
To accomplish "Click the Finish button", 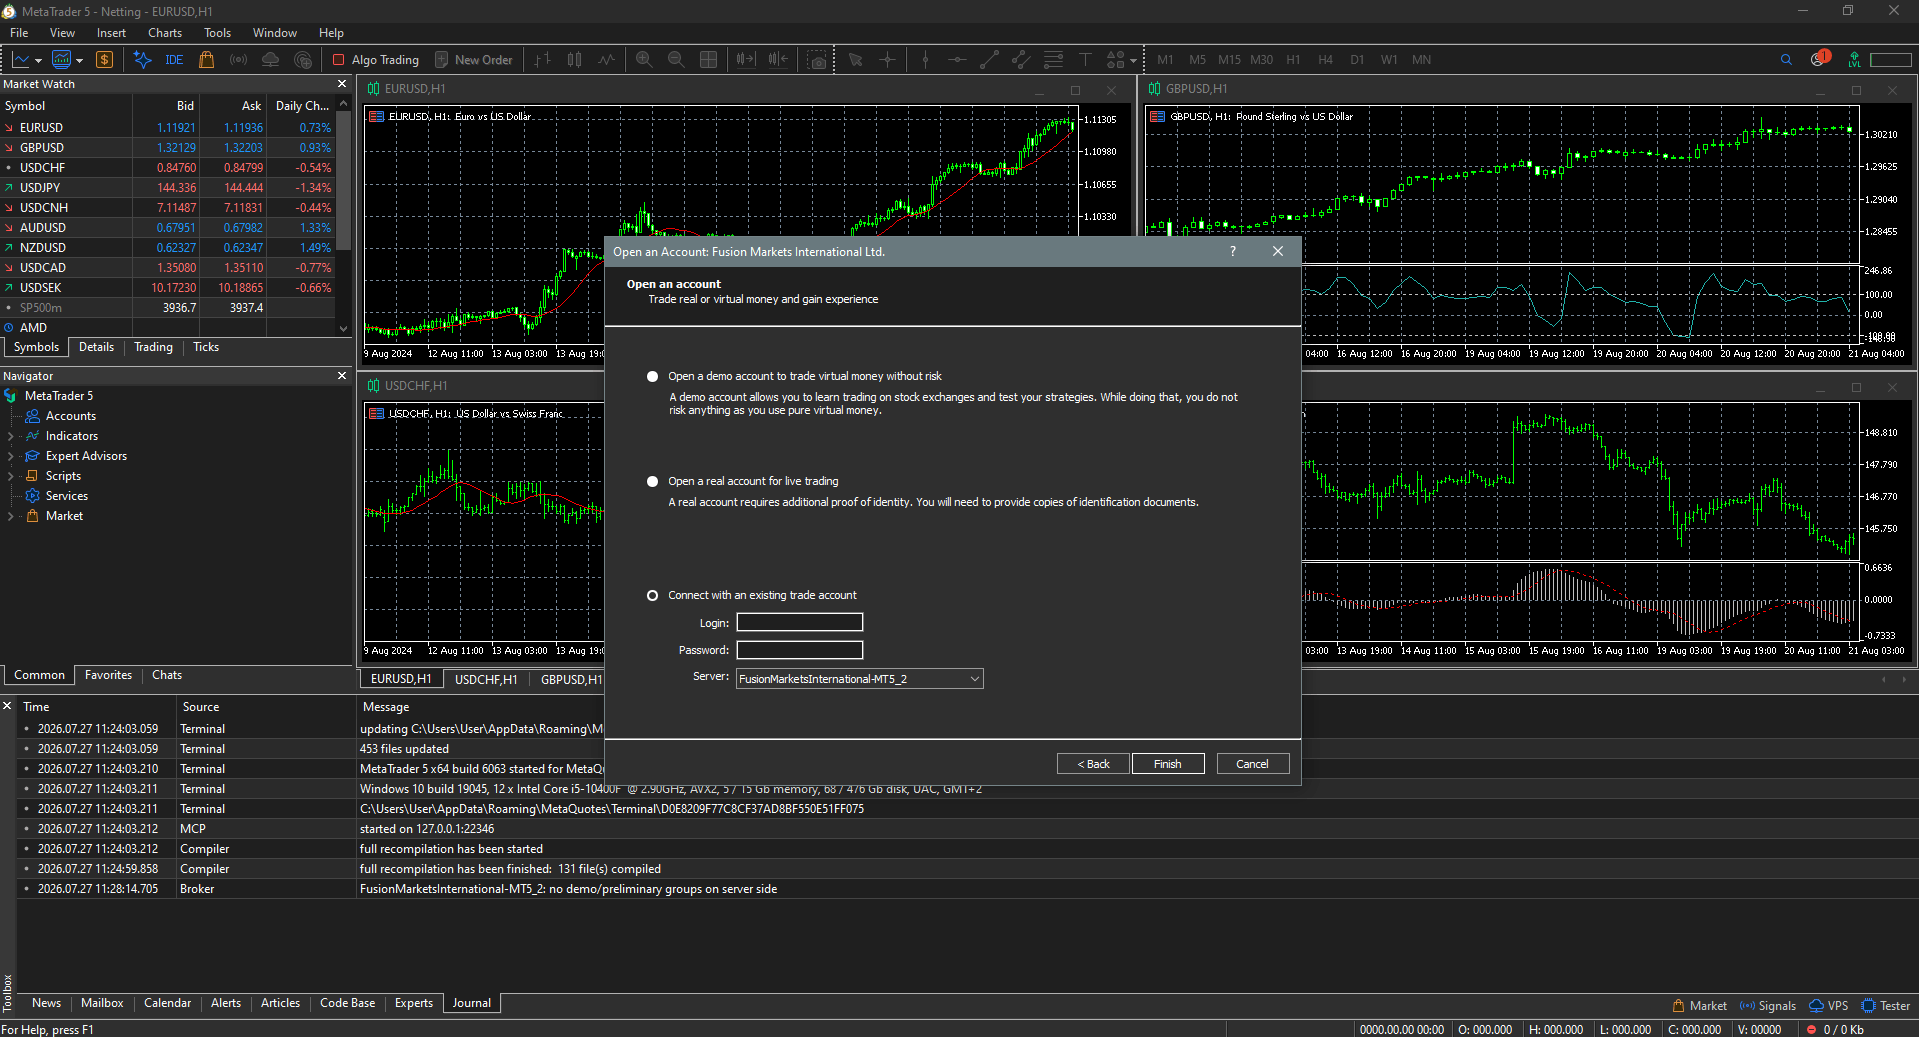I will [1168, 764].
